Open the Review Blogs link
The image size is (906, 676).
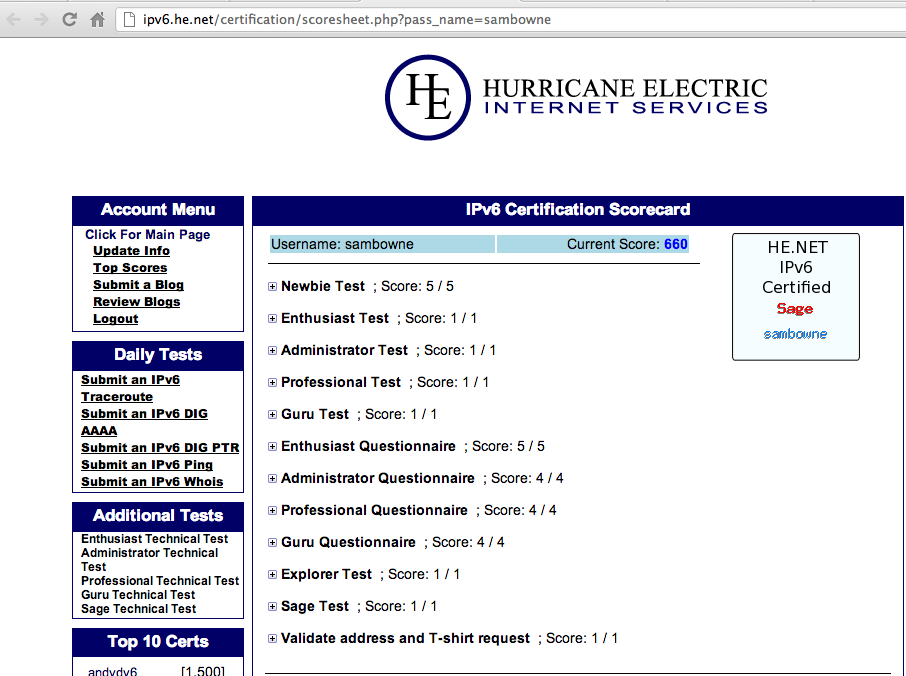[136, 302]
